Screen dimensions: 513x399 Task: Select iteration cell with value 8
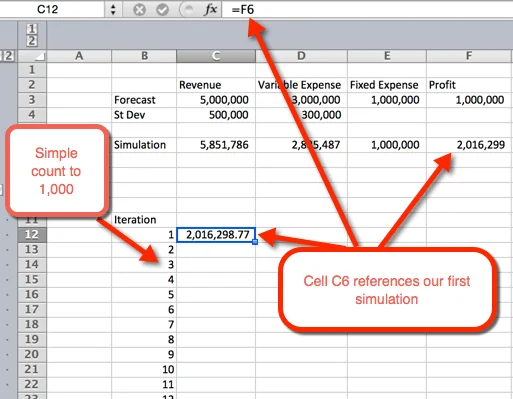pos(144,340)
